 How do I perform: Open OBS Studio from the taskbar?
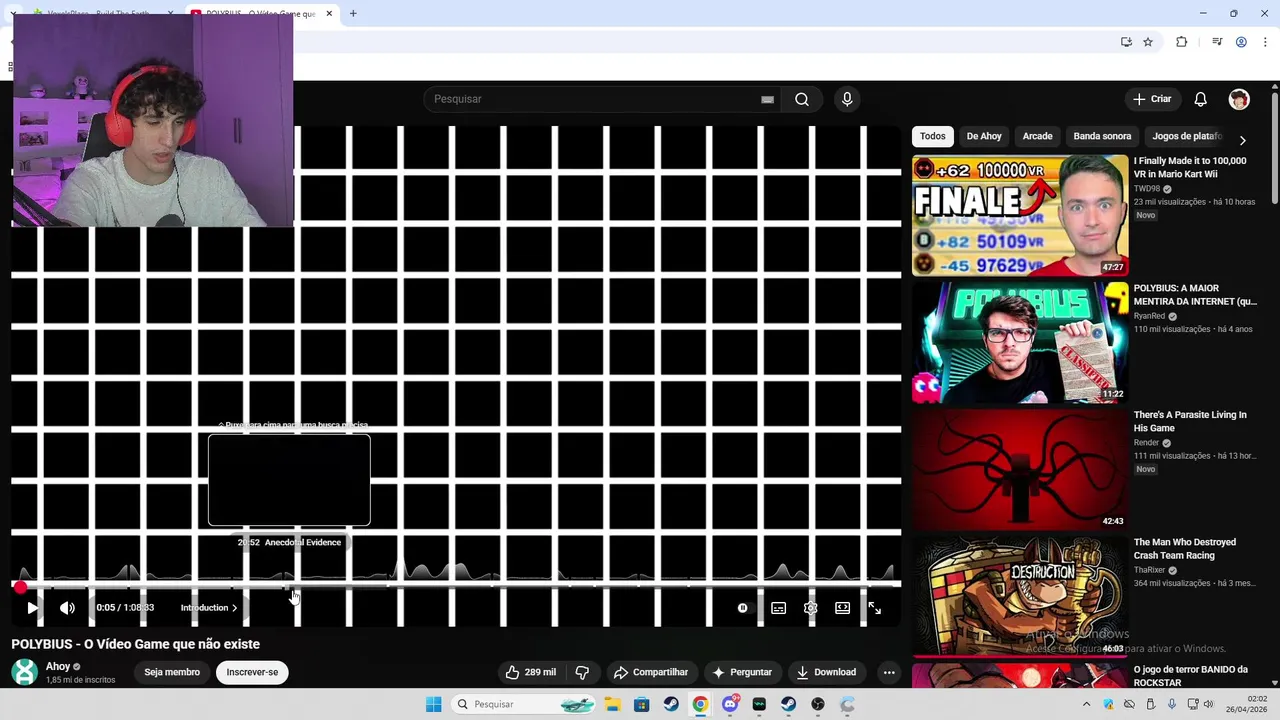818,704
